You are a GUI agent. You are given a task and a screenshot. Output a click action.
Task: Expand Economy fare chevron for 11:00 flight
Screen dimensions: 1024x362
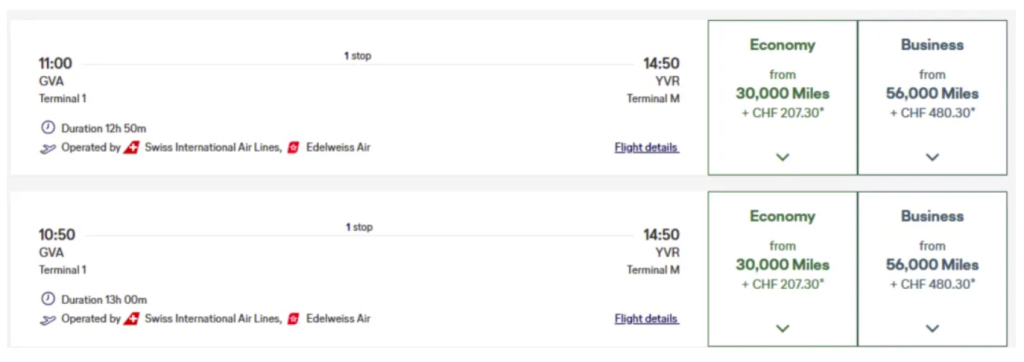click(782, 157)
